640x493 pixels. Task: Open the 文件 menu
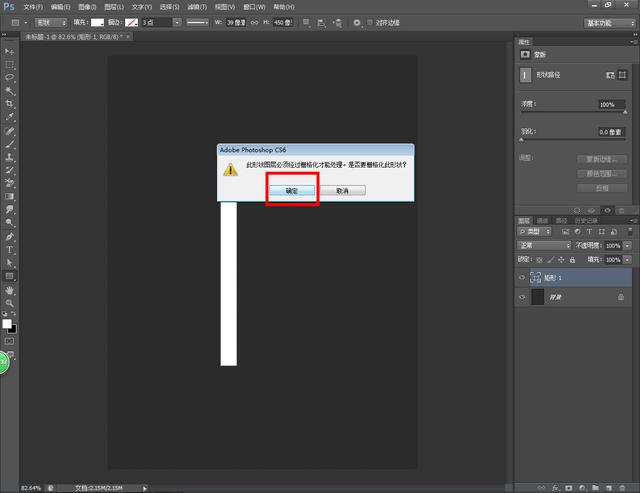click(33, 6)
